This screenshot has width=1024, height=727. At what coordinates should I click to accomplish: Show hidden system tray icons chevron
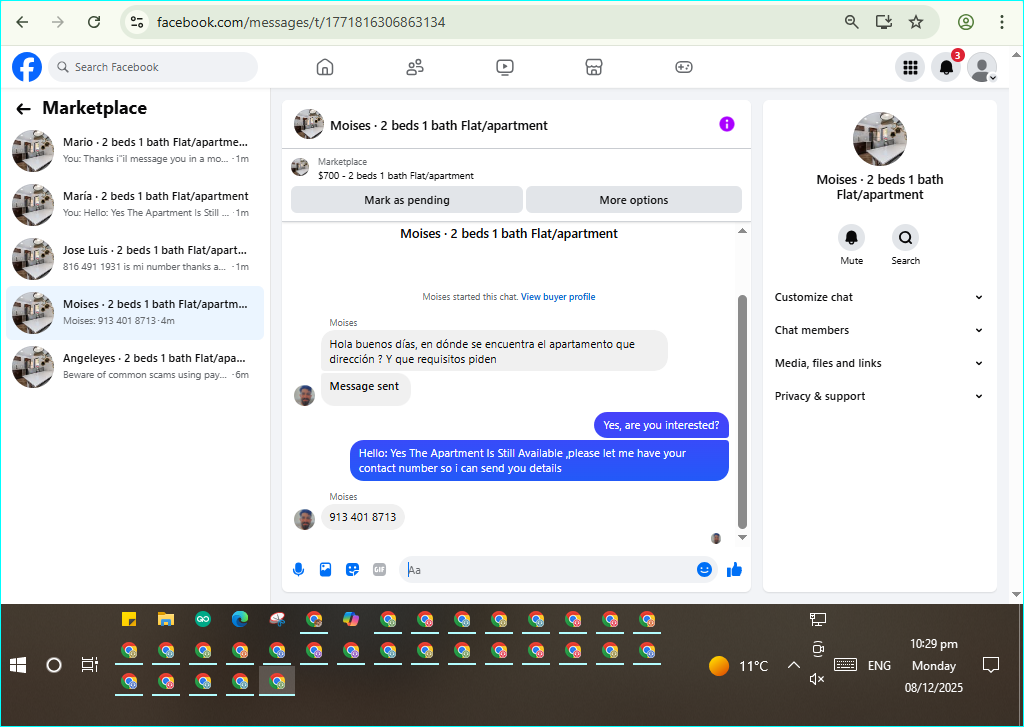pyautogui.click(x=793, y=666)
